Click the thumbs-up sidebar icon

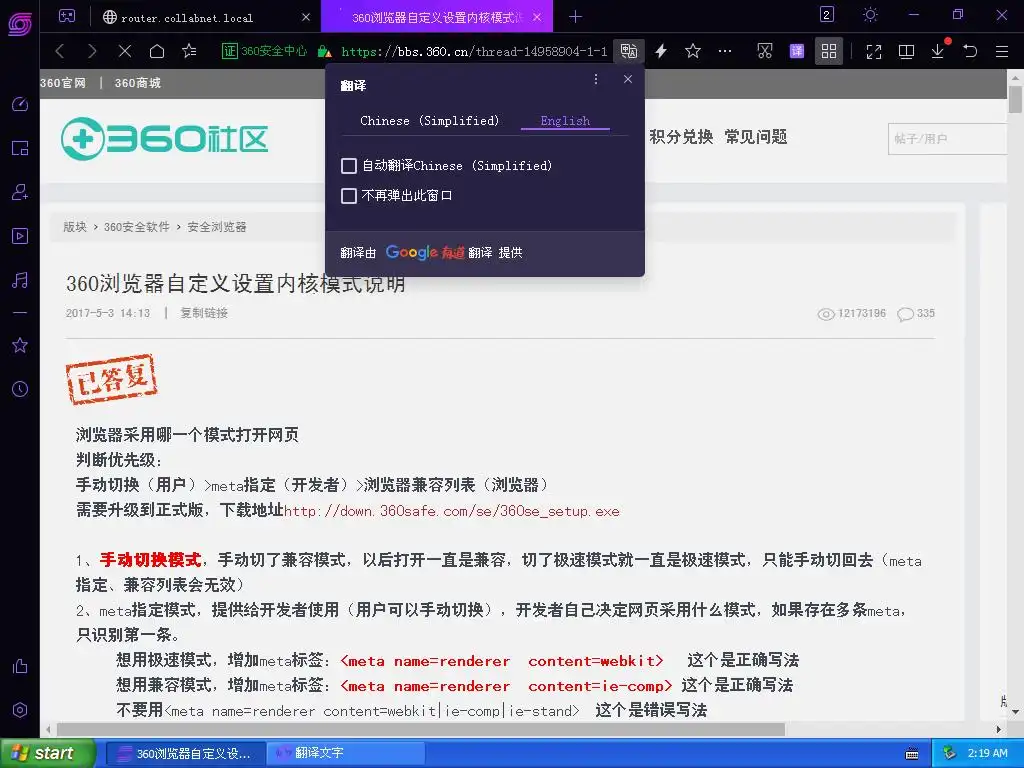[20, 666]
